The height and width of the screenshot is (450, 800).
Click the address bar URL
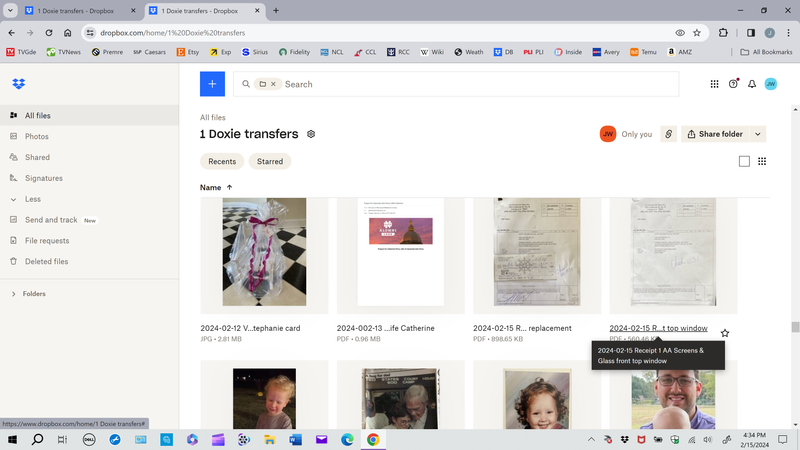coord(172,33)
